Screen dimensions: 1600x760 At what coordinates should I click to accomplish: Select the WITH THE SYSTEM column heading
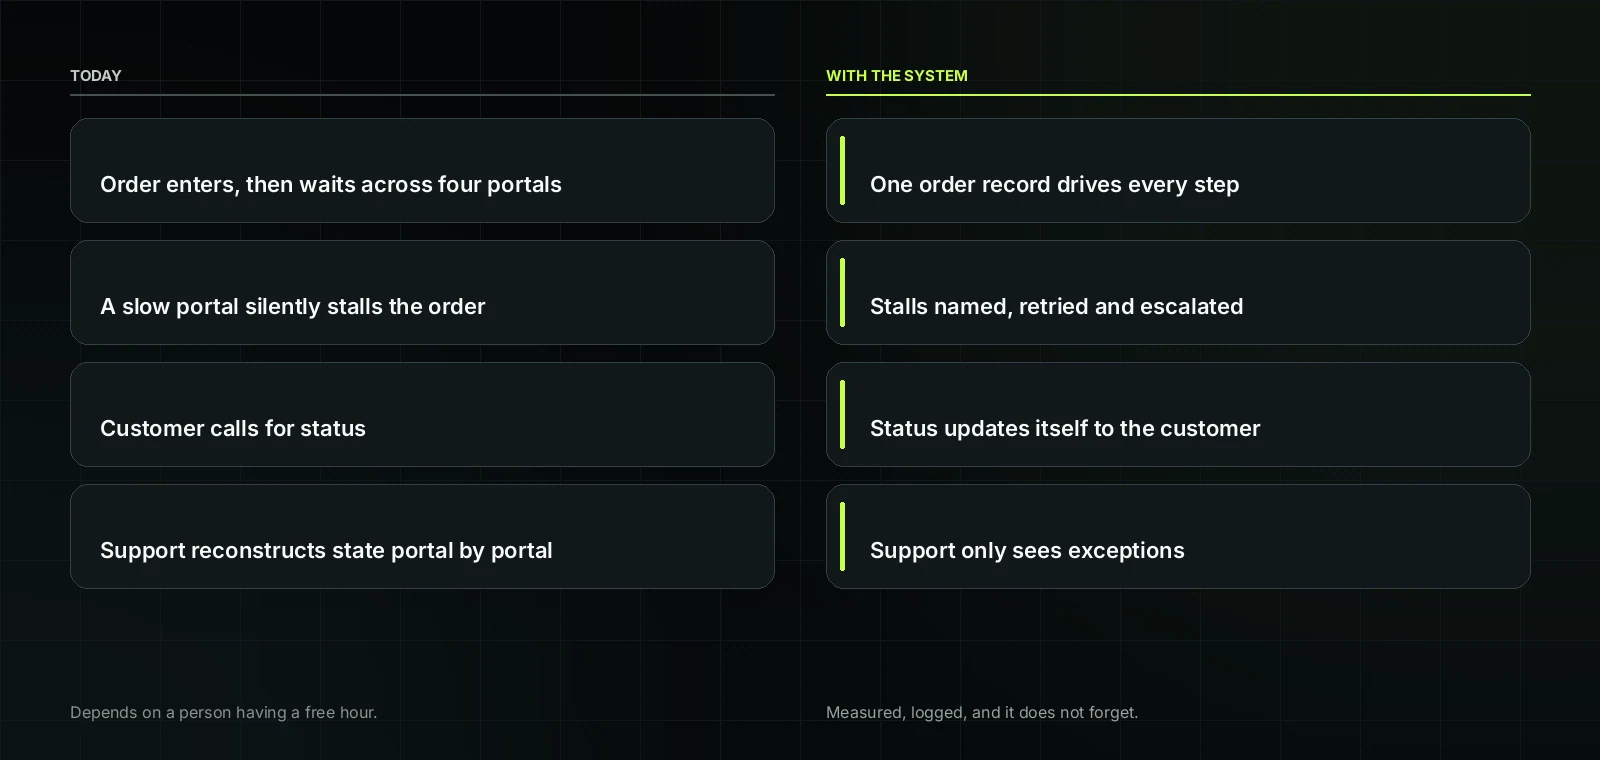[897, 76]
